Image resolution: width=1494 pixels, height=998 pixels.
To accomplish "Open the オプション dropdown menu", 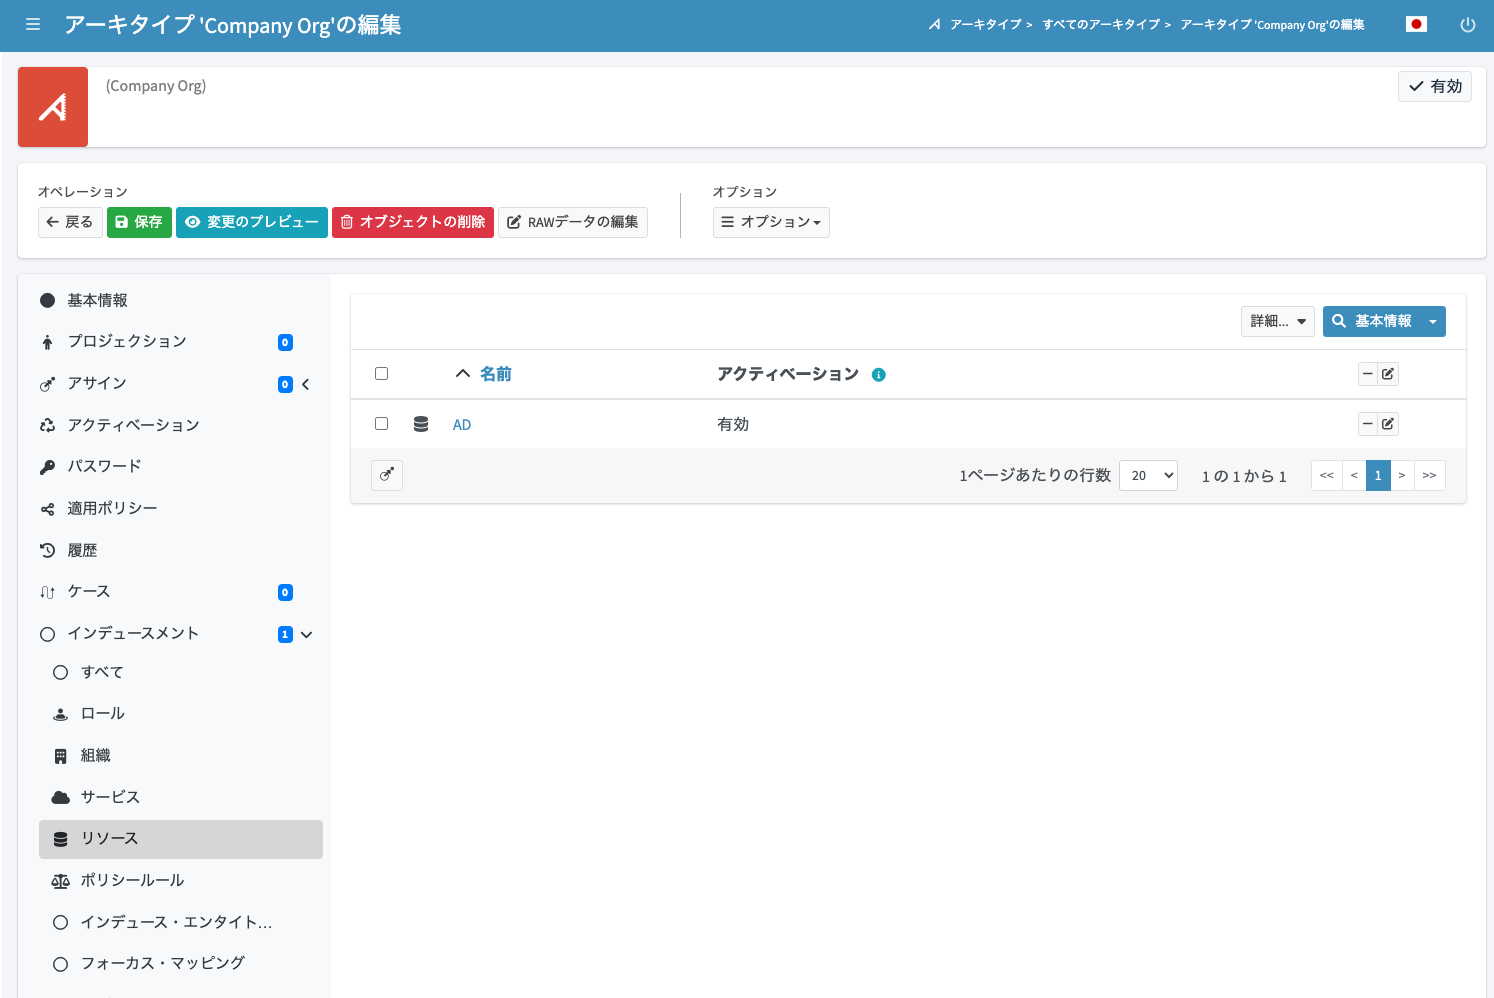I will [771, 222].
